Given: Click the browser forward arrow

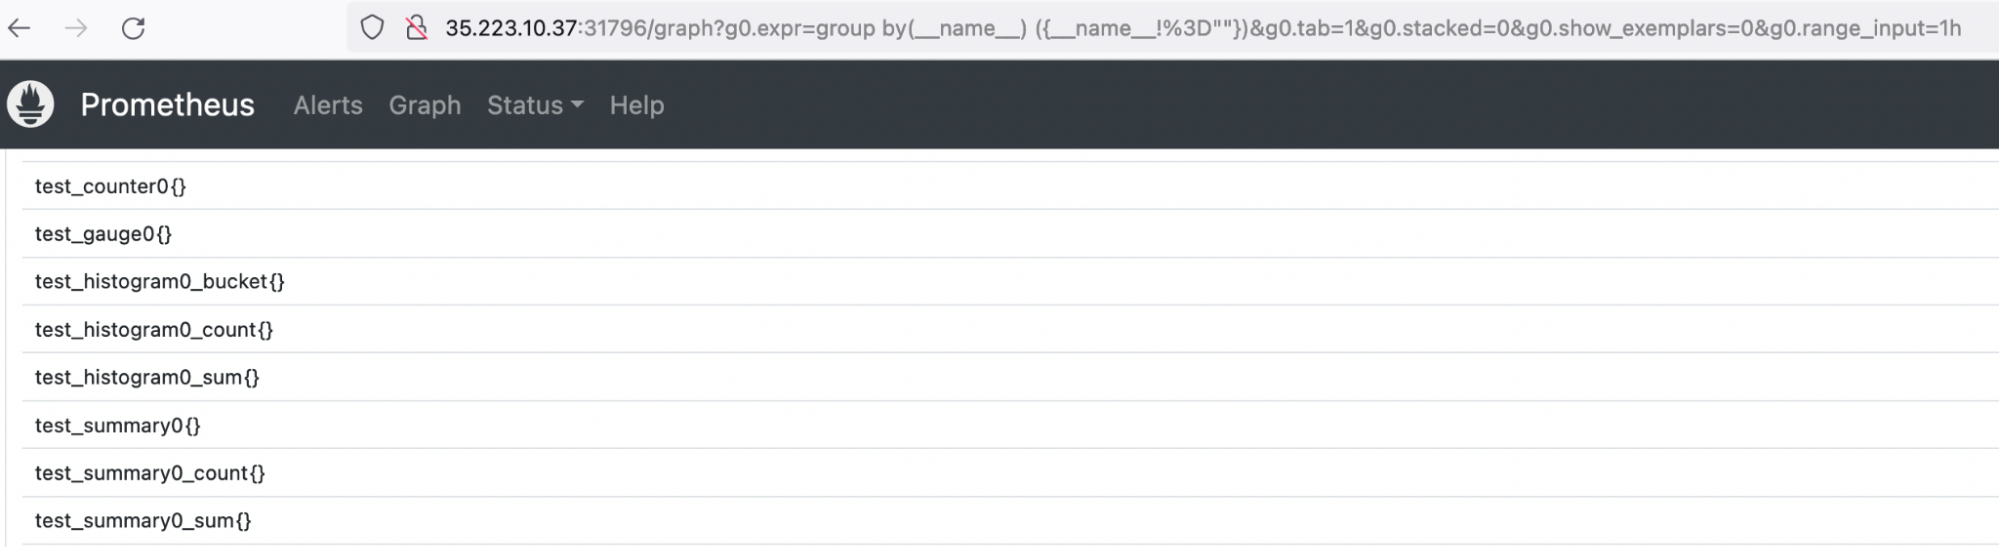Looking at the screenshot, I should click(76, 28).
